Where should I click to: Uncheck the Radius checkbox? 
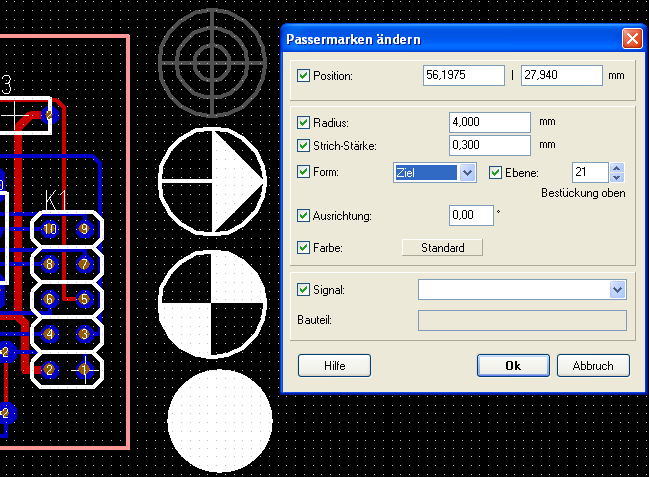click(x=304, y=123)
